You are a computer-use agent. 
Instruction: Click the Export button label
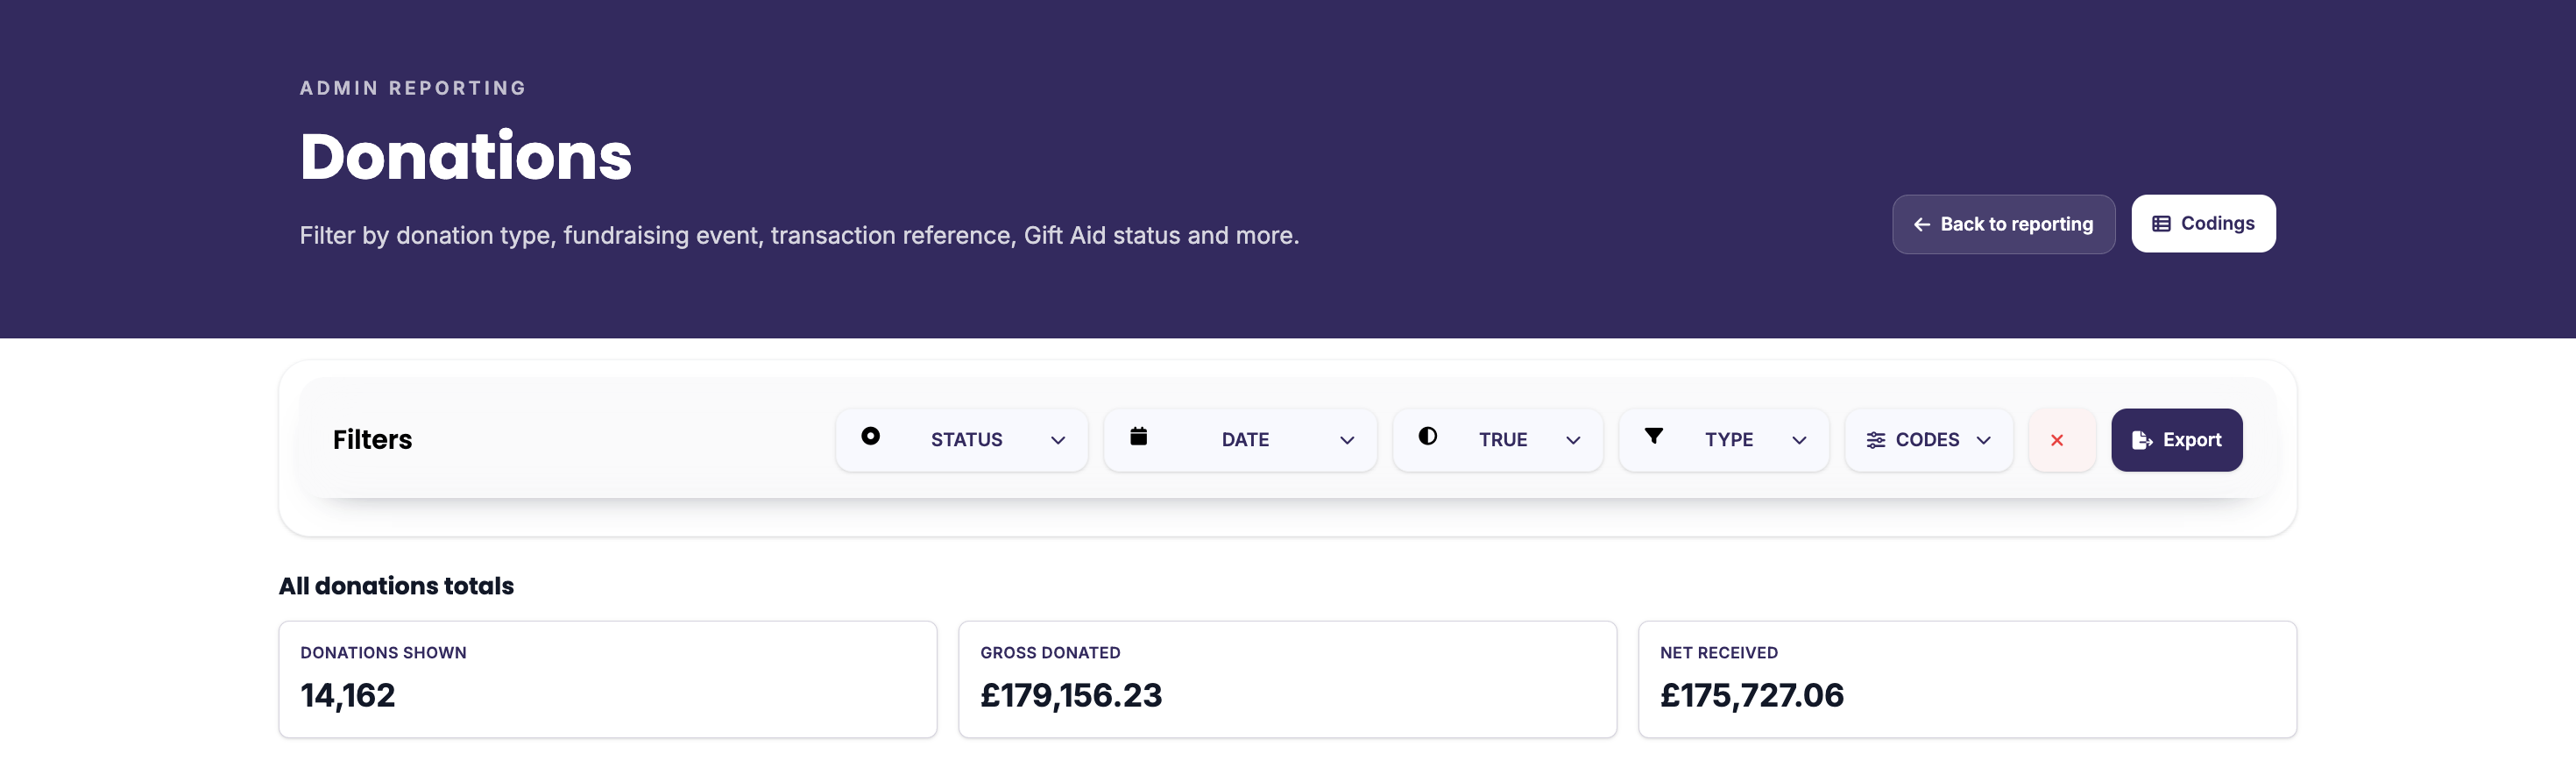[2192, 440]
